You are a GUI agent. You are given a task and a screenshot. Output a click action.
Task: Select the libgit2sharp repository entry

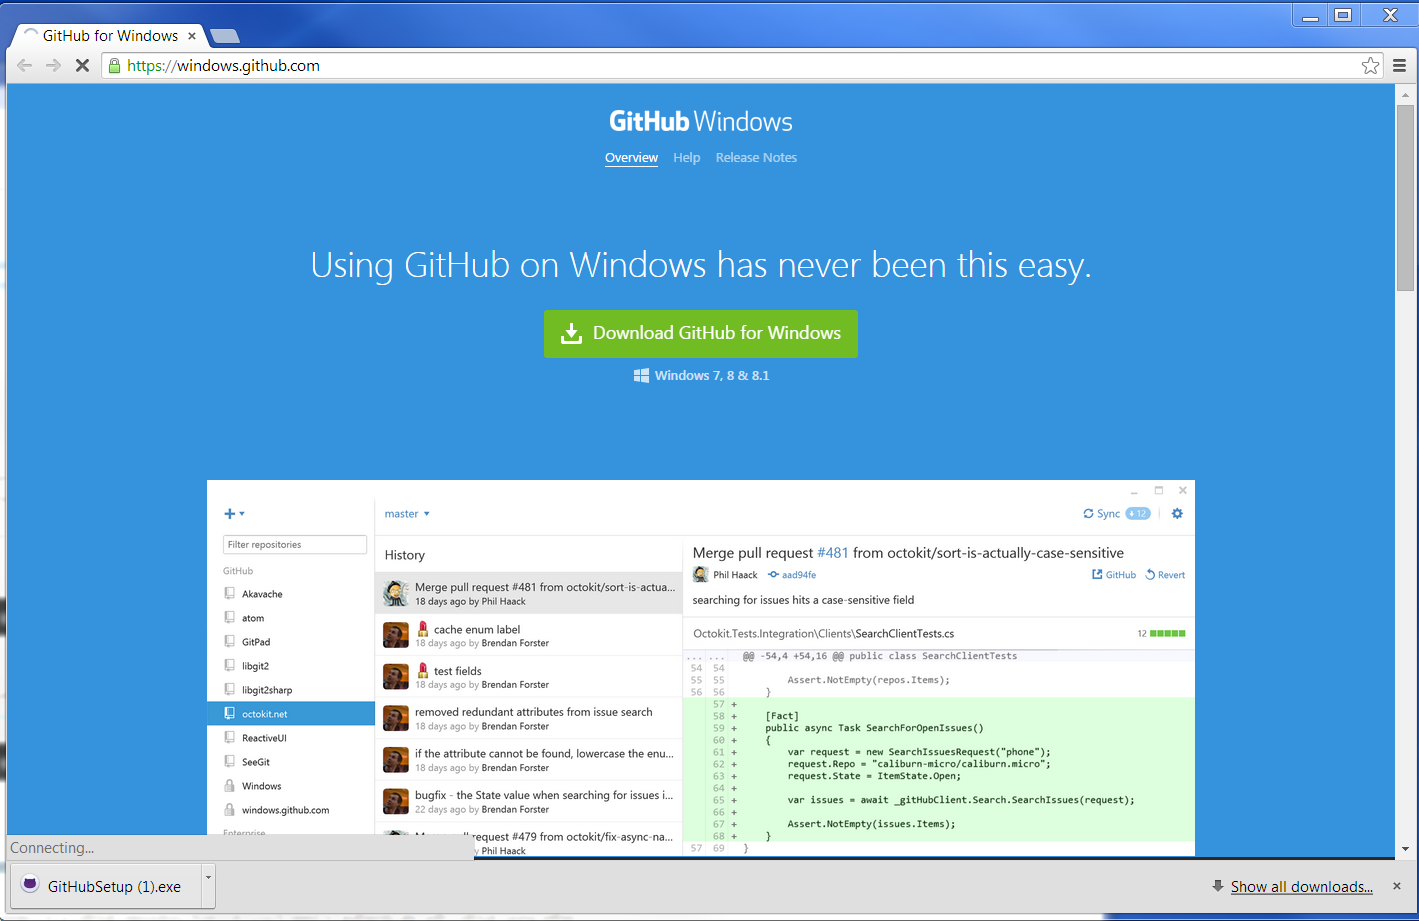(x=291, y=690)
